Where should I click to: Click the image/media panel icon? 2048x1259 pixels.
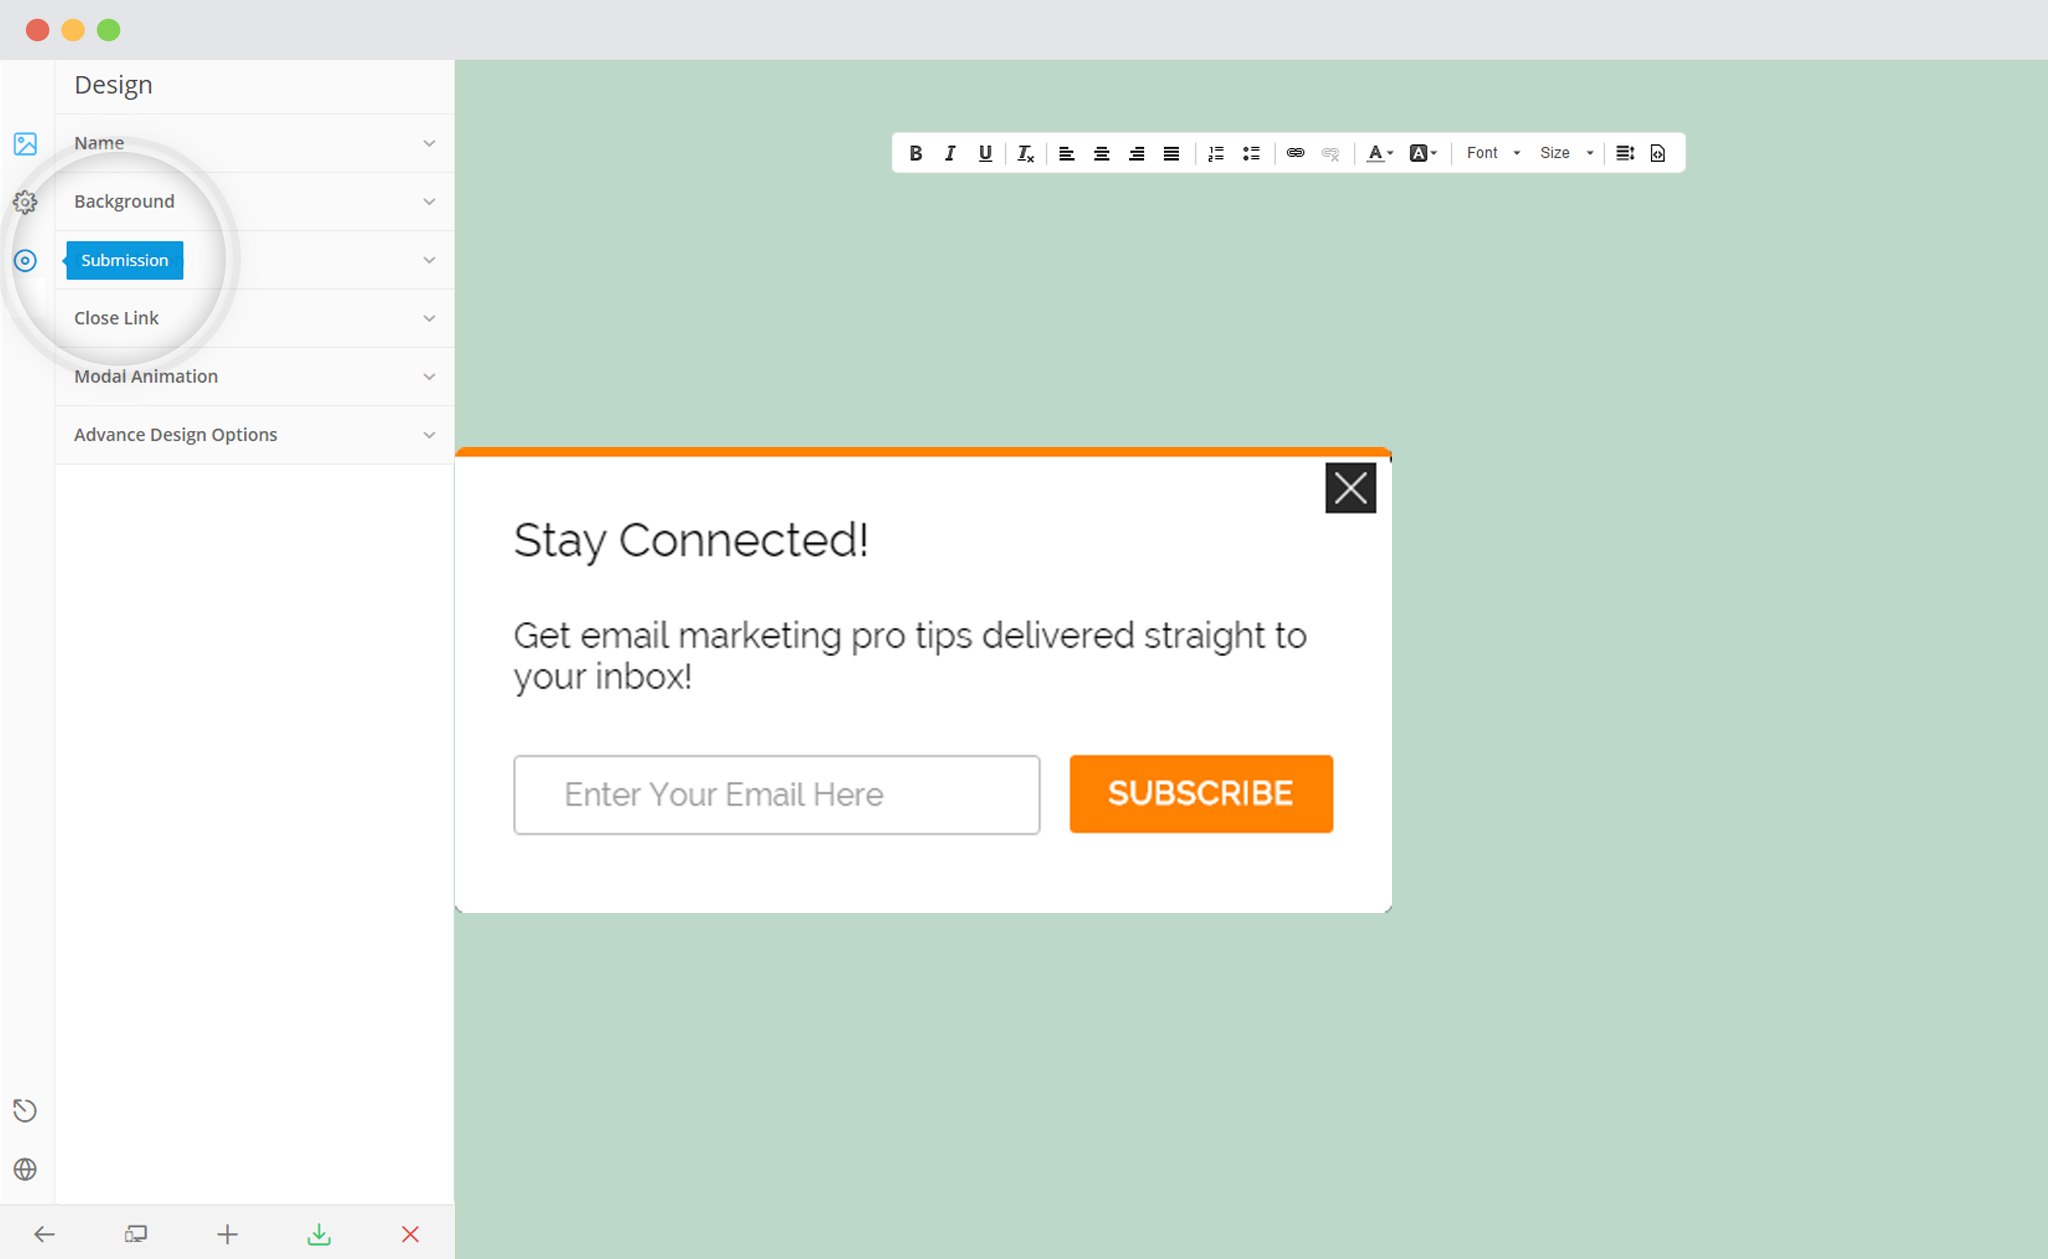[x=25, y=142]
